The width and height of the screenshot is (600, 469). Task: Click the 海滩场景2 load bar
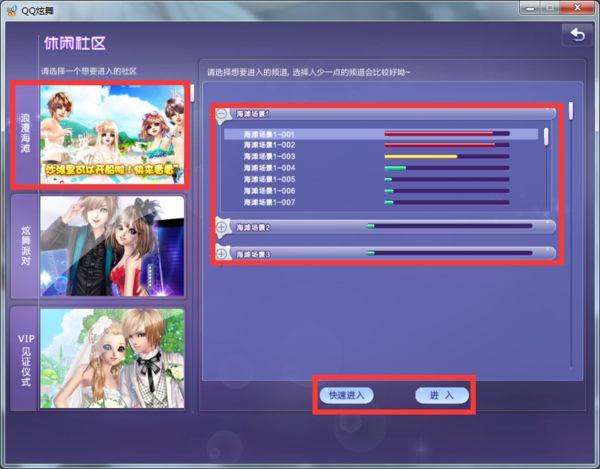(x=450, y=226)
